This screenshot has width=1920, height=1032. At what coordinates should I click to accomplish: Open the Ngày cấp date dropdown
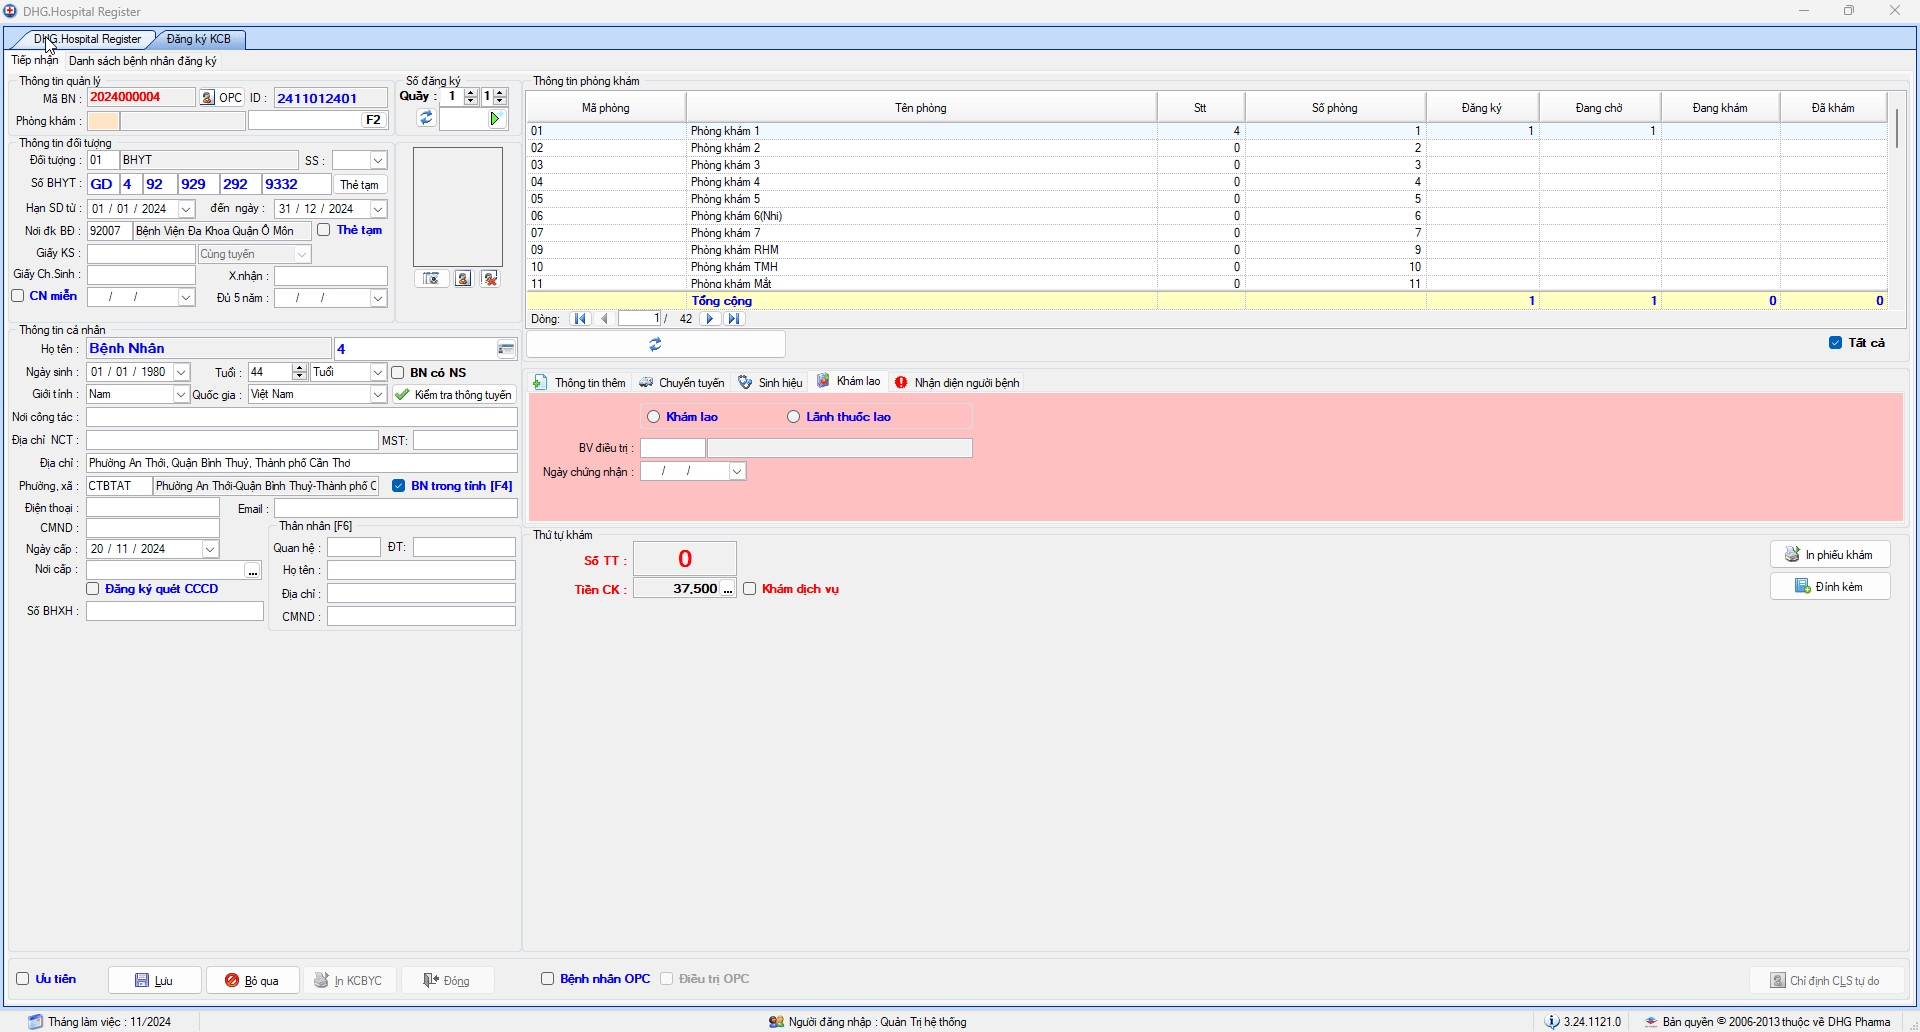tap(210, 549)
